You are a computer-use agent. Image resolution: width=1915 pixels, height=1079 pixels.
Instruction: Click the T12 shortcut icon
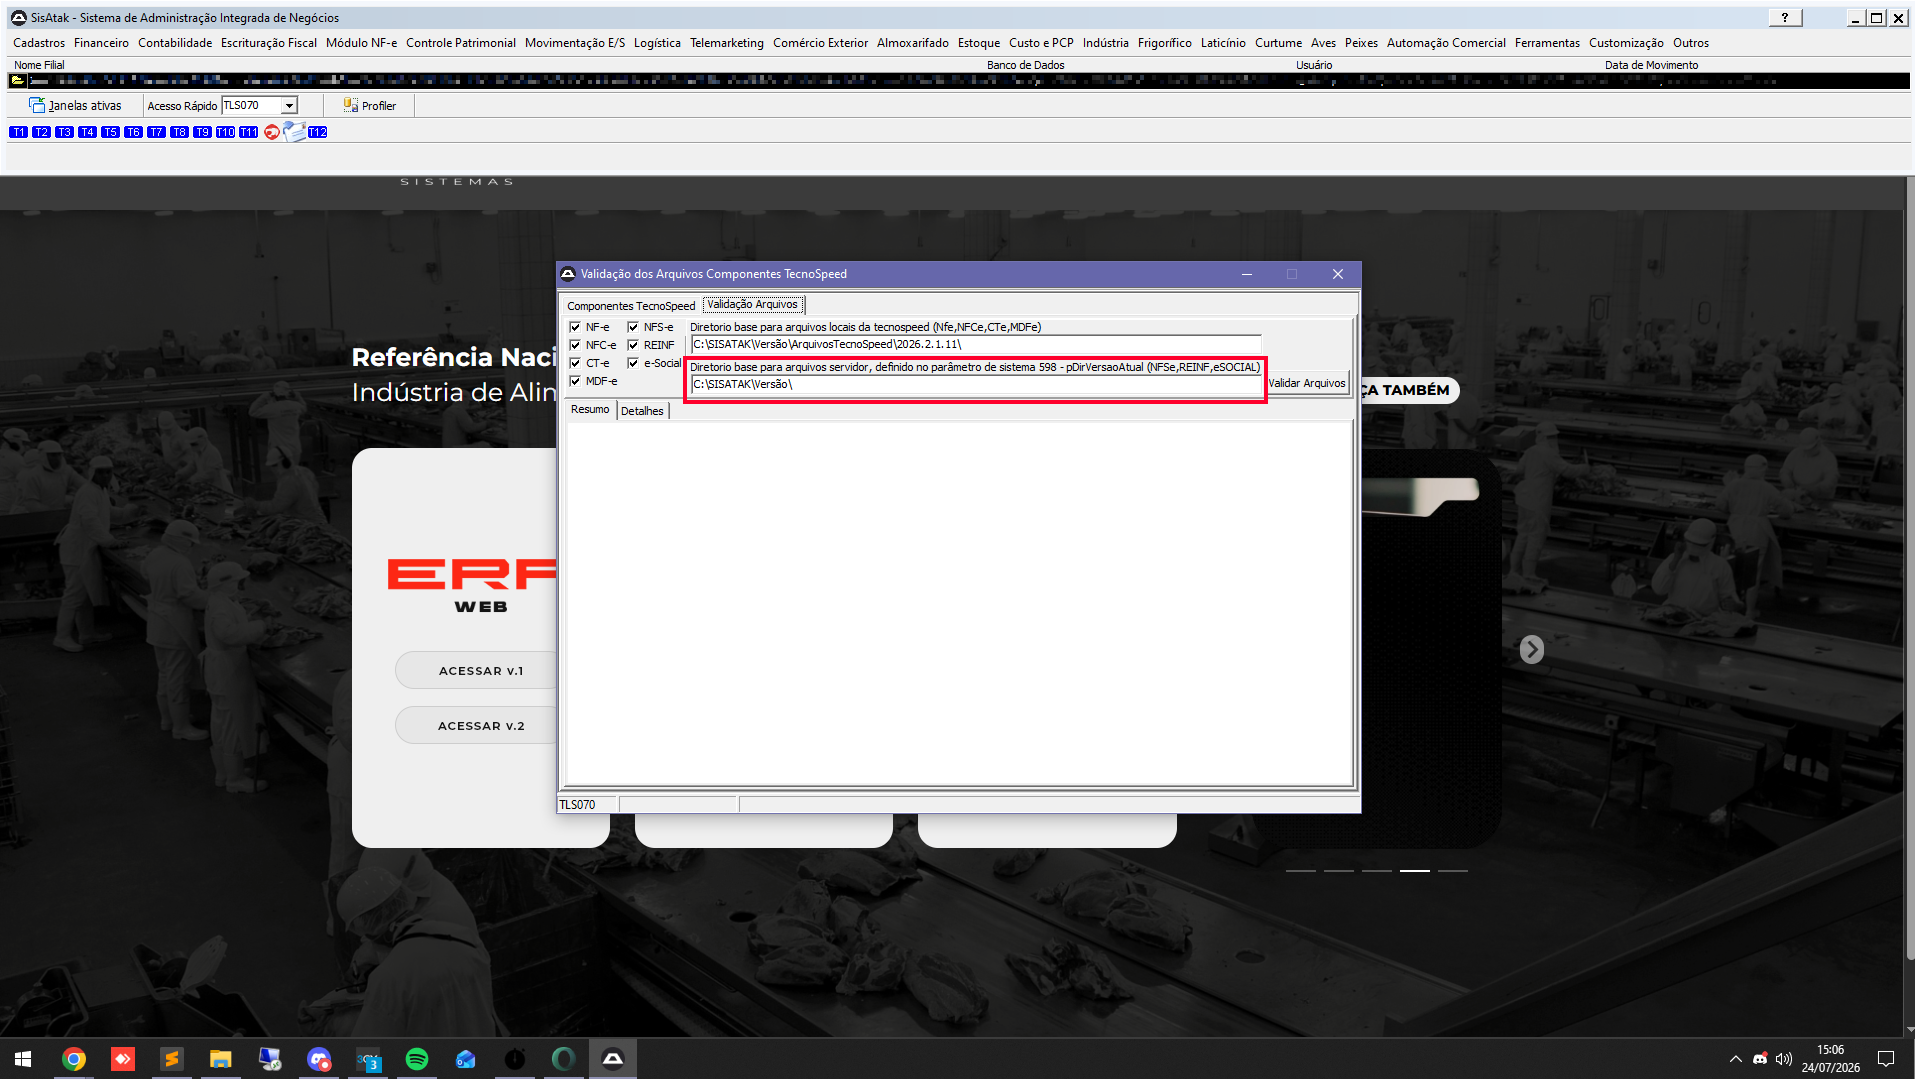pos(318,132)
